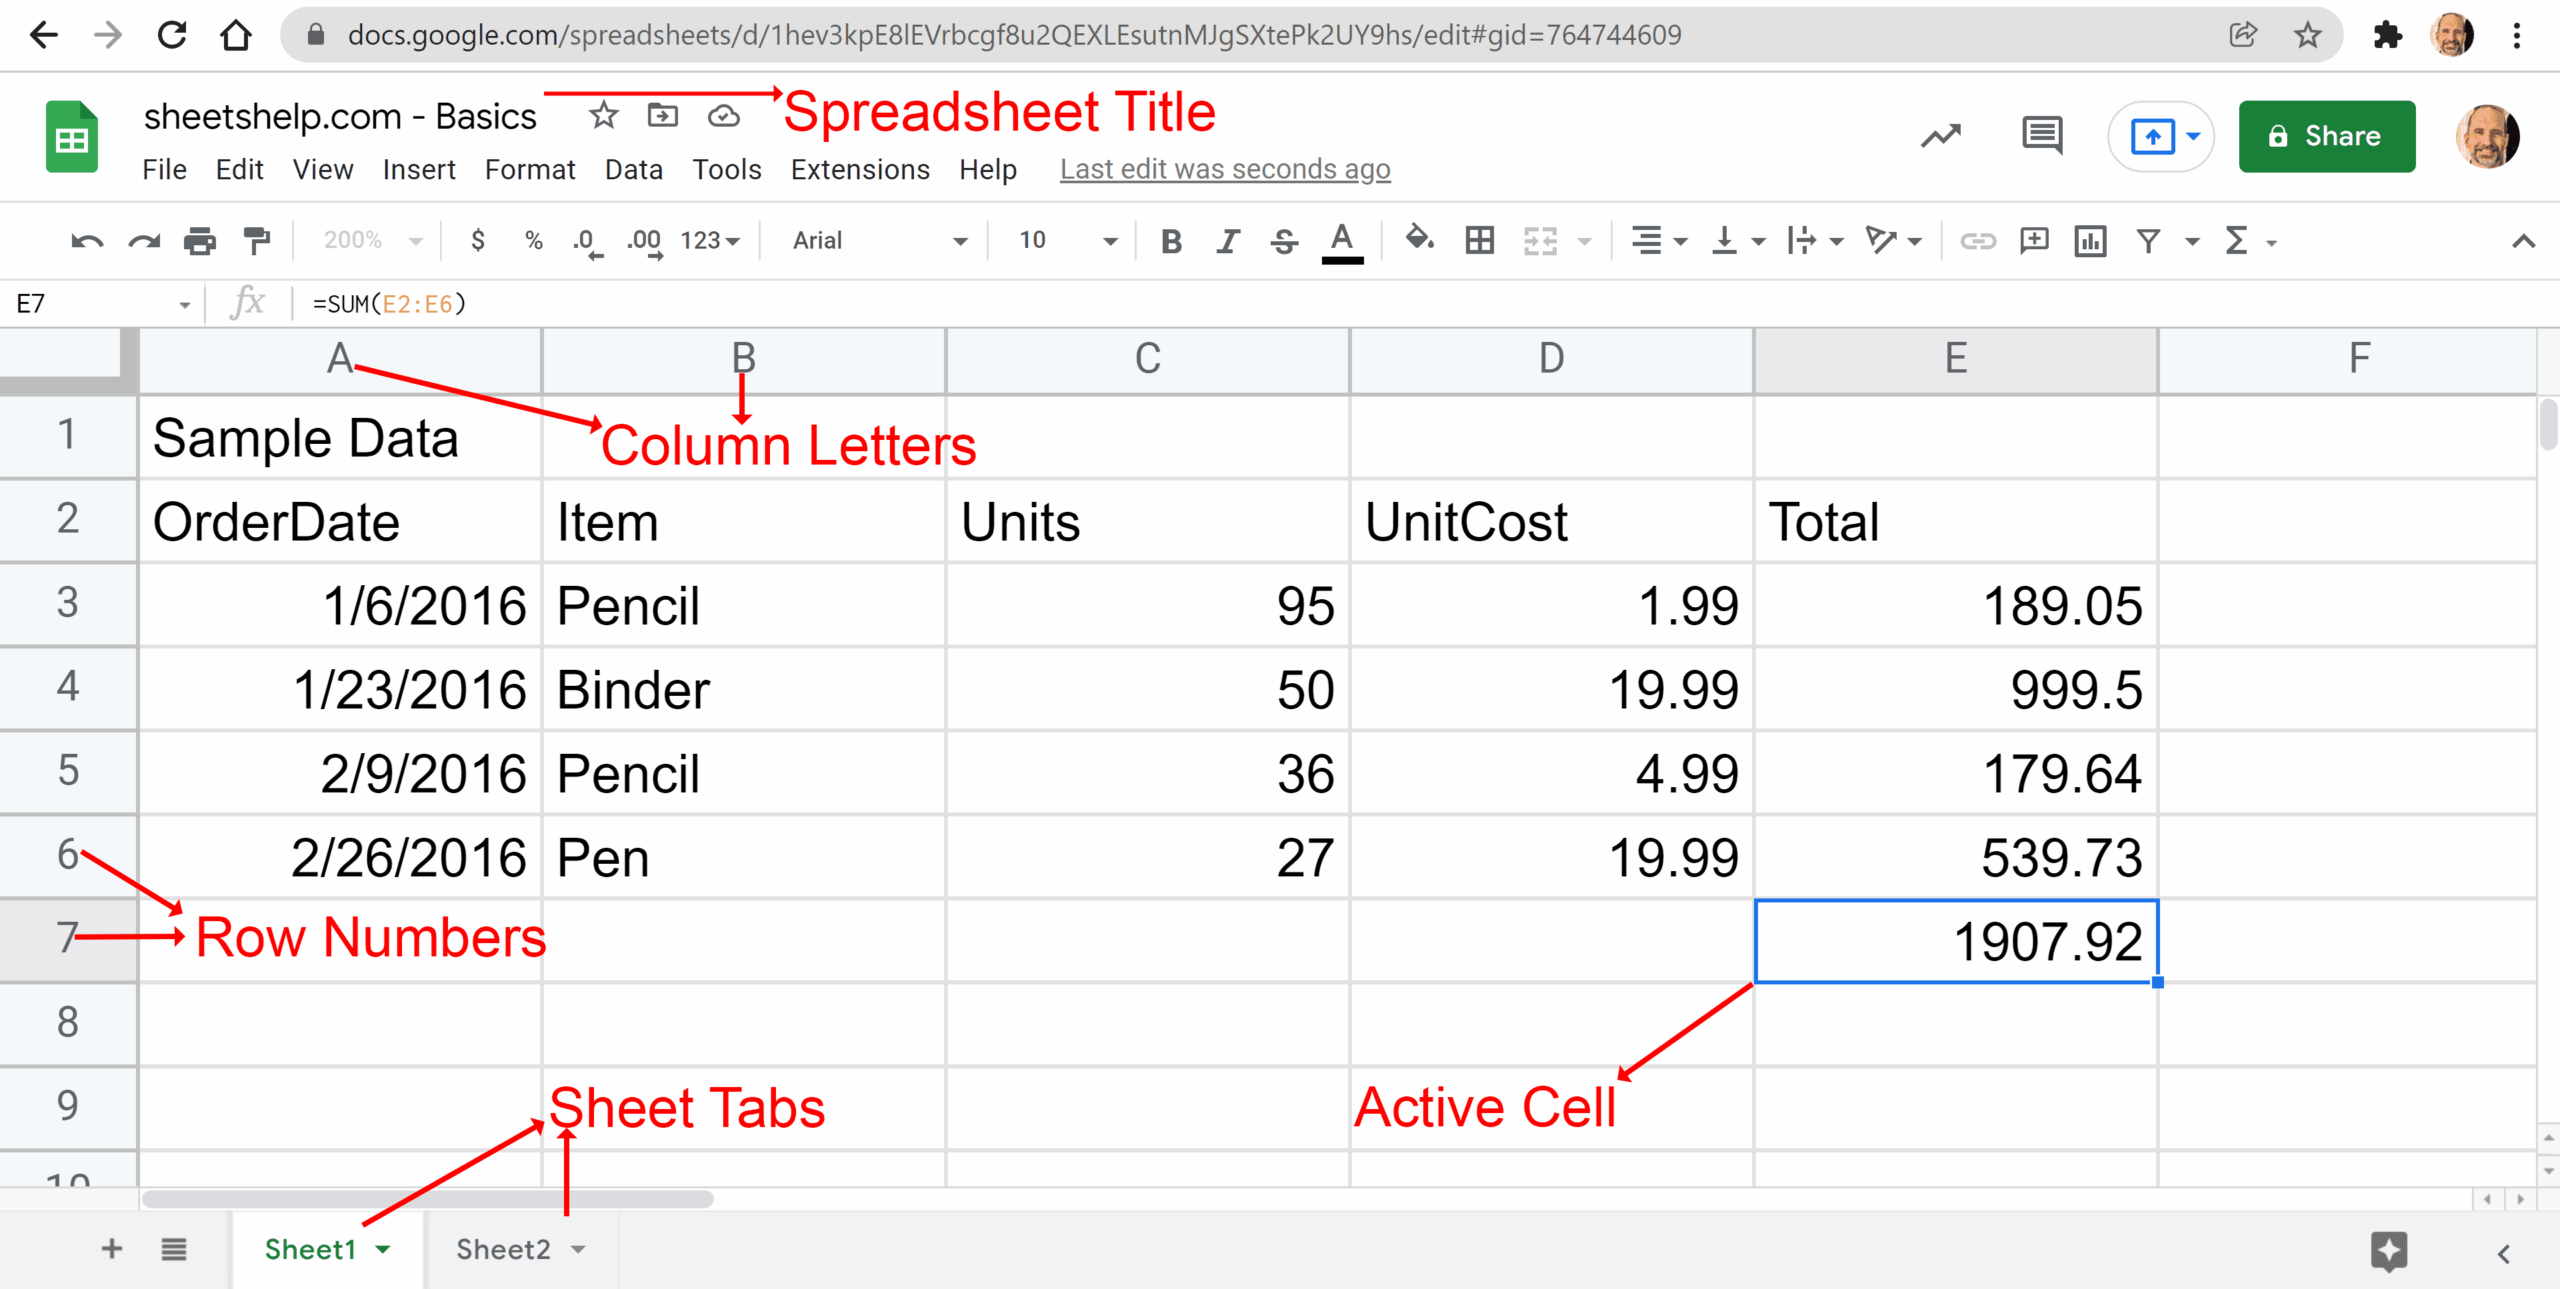The image size is (2560, 1289).
Task: Click the green Share button
Action: pyautogui.click(x=2326, y=136)
